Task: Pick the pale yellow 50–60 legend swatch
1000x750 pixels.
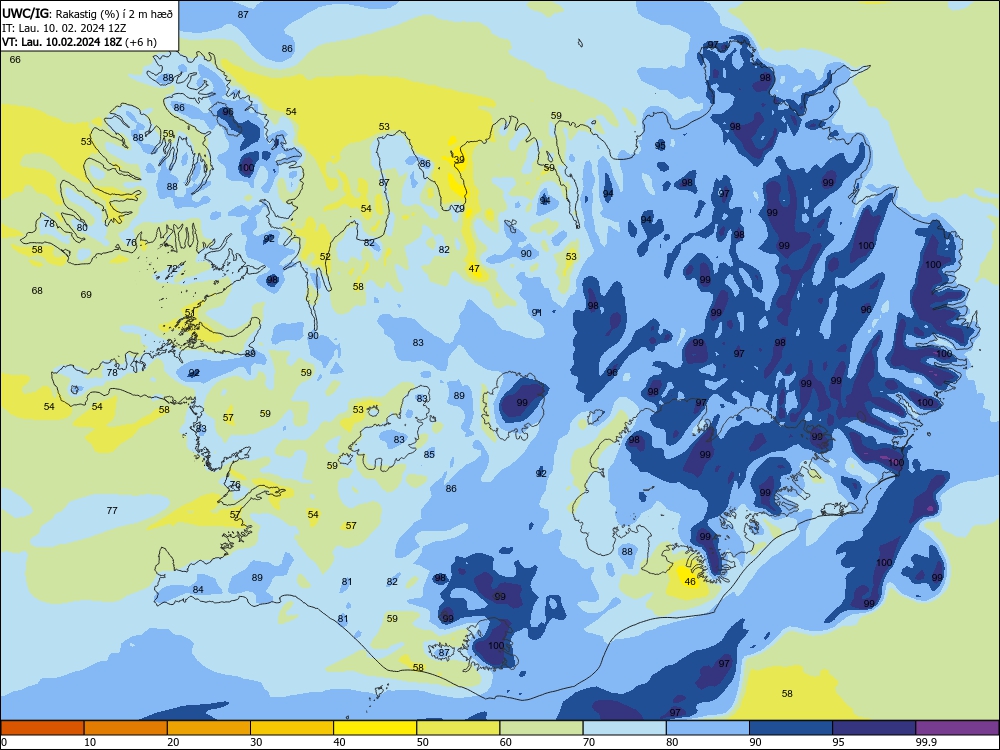Action: point(458,728)
